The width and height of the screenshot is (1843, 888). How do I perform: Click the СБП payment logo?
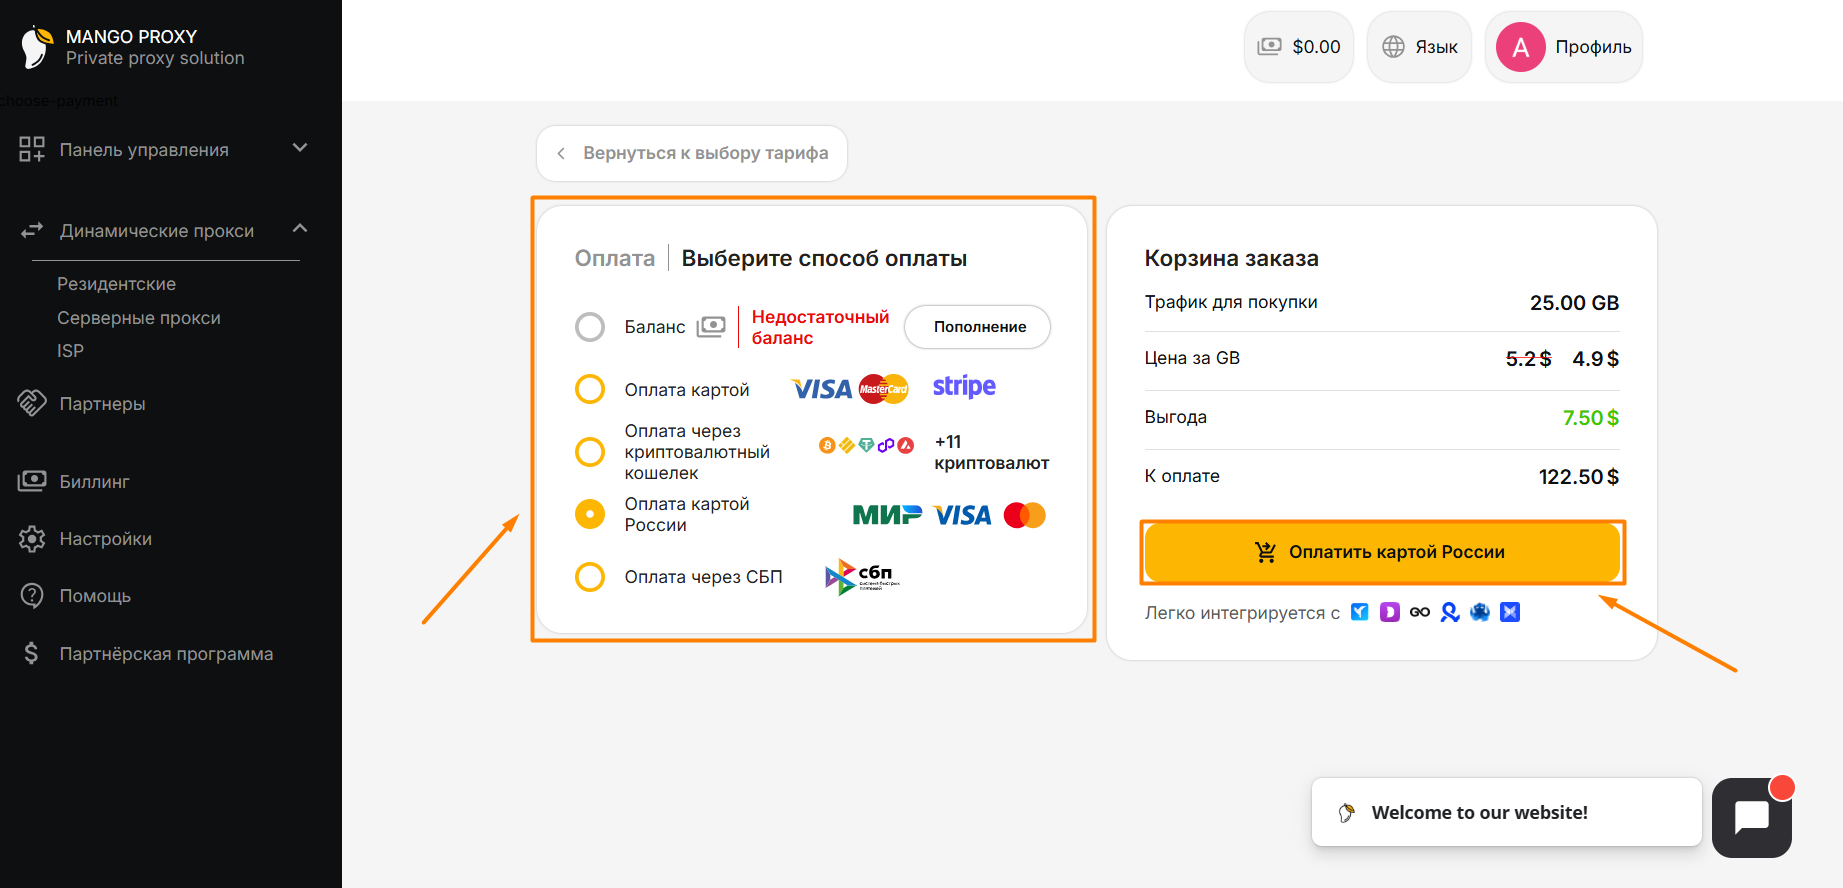point(862,577)
